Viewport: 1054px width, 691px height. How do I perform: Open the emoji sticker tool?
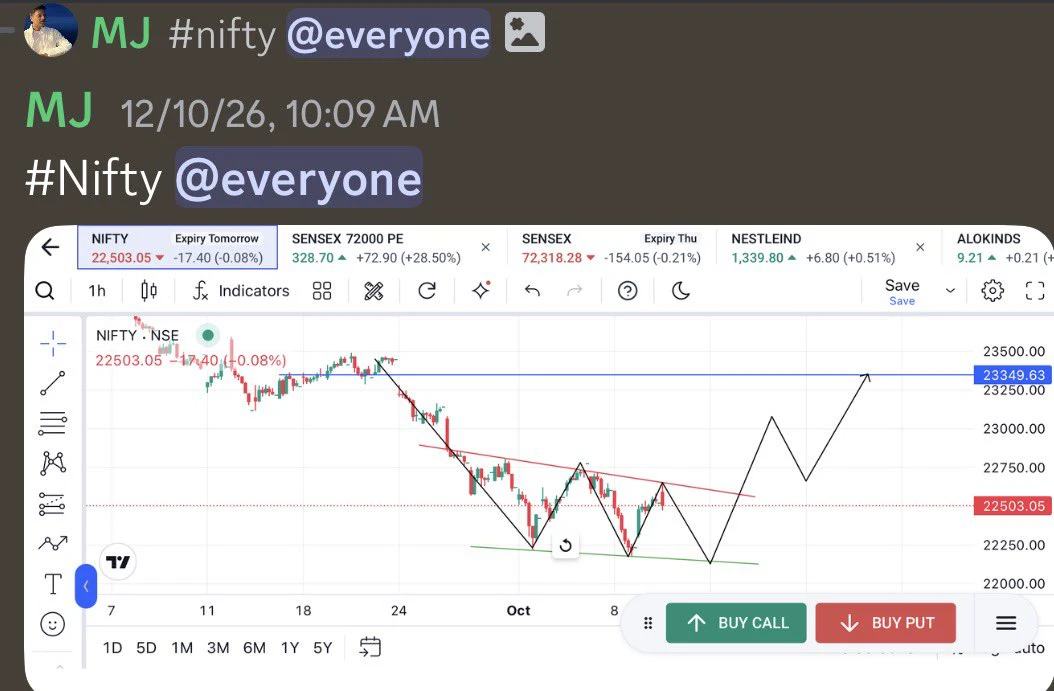pos(52,624)
